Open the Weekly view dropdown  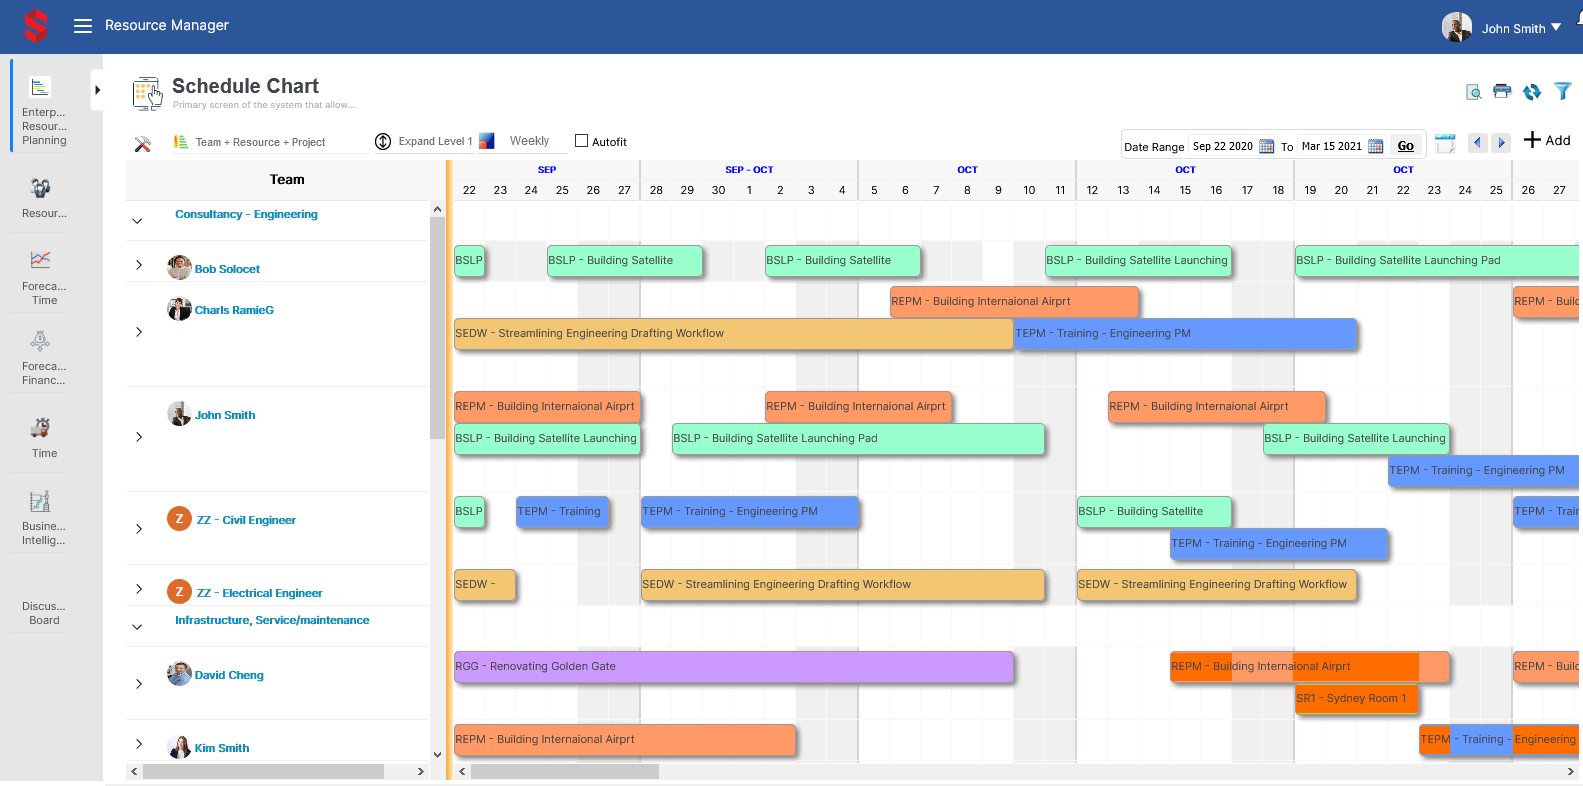[529, 141]
